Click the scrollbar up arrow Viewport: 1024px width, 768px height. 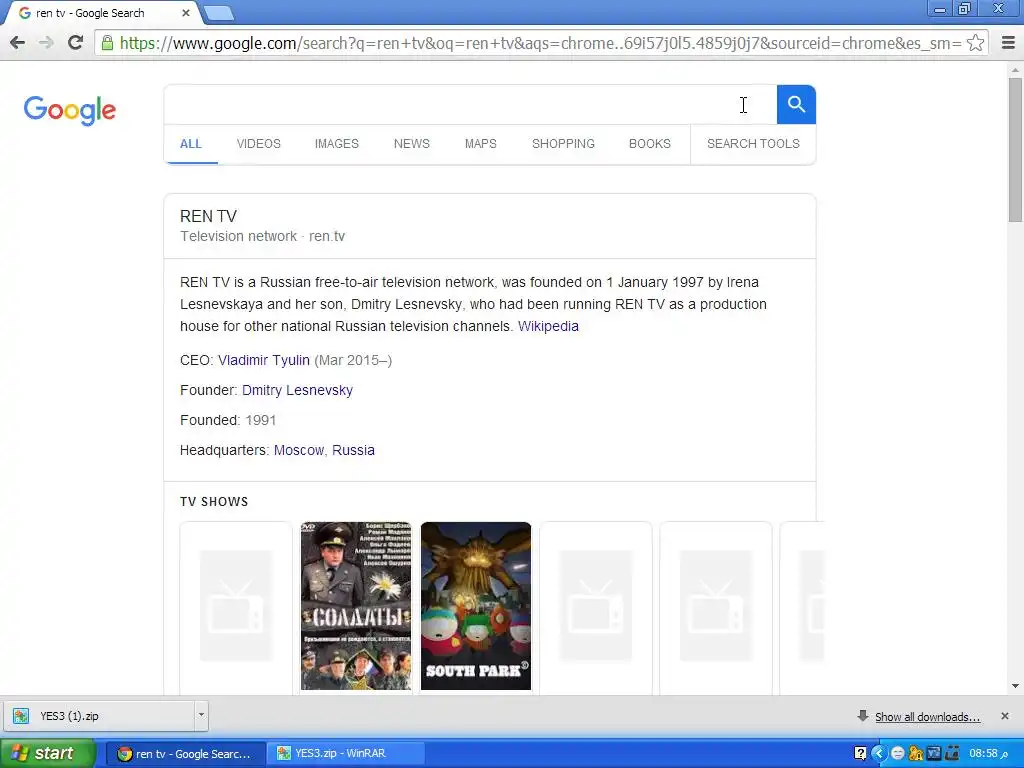click(1016, 70)
